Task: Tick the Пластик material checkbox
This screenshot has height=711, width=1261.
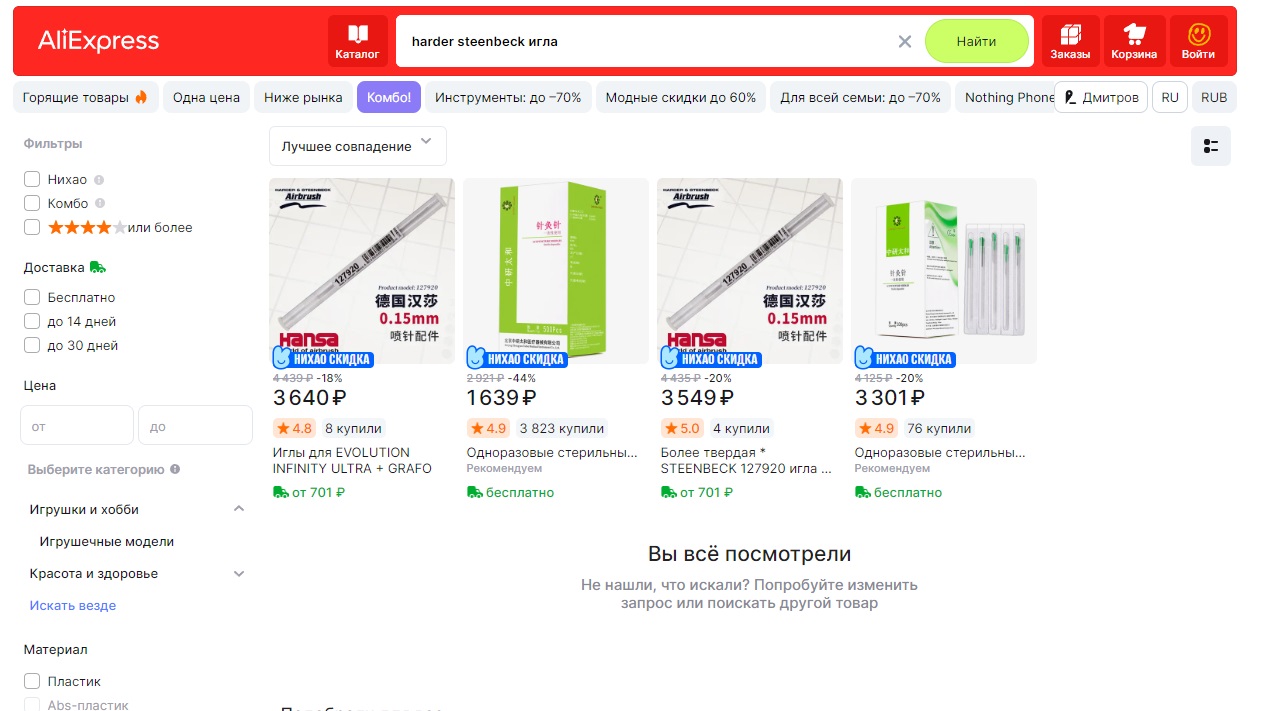Action: point(32,682)
